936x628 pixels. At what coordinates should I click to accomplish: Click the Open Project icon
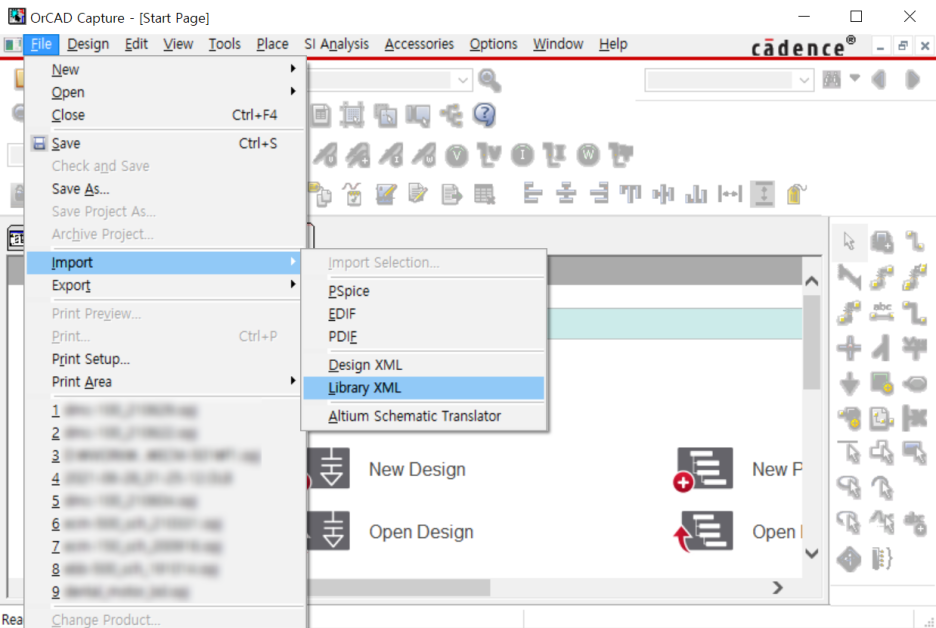point(703,531)
